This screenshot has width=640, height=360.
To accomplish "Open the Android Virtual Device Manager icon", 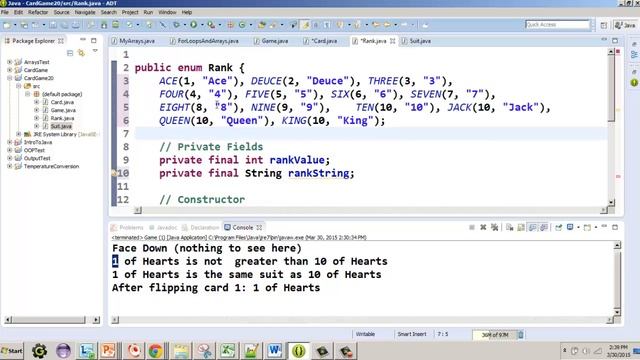I will [116, 25].
